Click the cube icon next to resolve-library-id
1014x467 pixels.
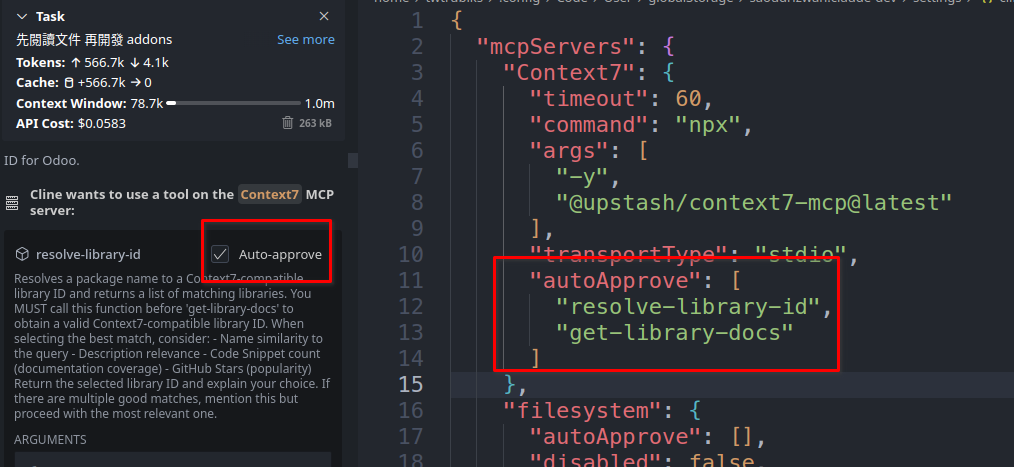(23, 254)
